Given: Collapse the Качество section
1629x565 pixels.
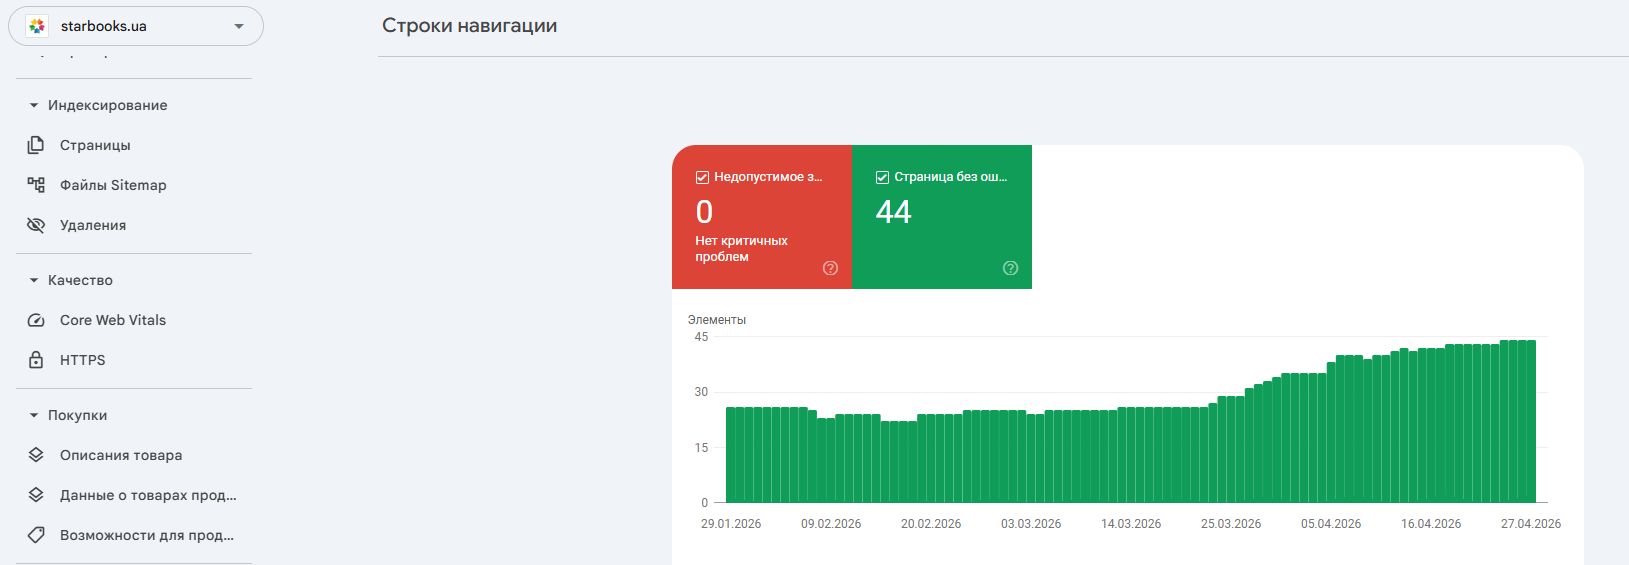Looking at the screenshot, I should click(x=34, y=280).
